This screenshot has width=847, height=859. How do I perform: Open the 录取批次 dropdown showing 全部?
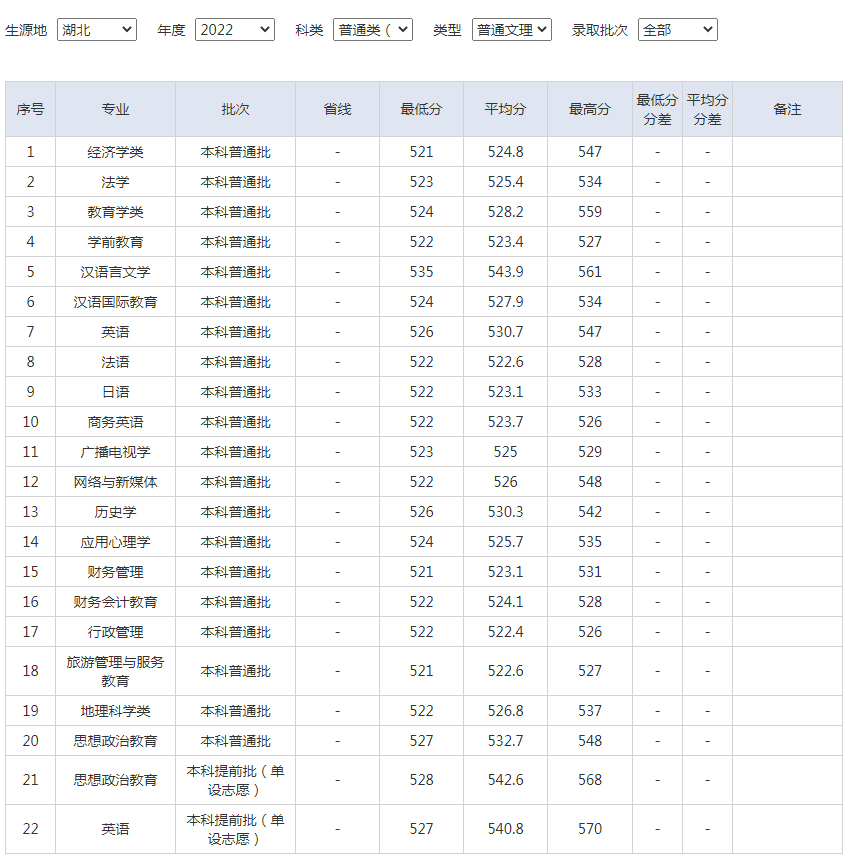click(678, 30)
